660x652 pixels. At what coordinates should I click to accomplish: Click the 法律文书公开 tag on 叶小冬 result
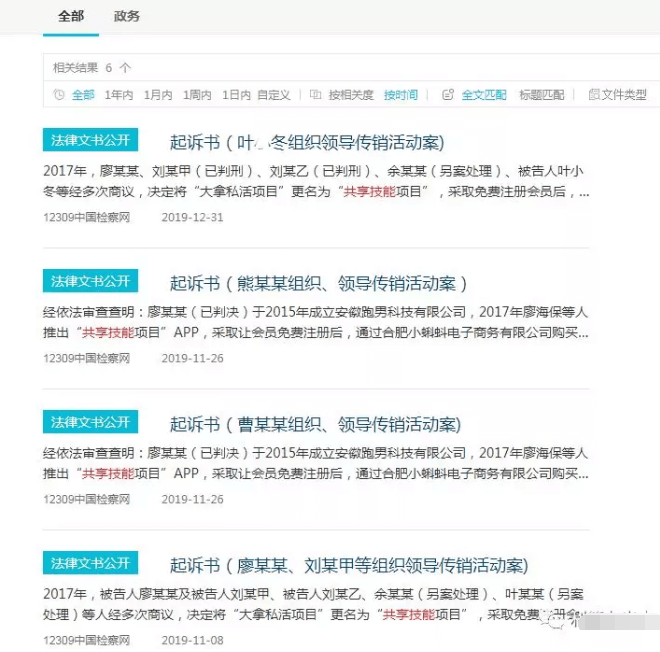point(90,140)
